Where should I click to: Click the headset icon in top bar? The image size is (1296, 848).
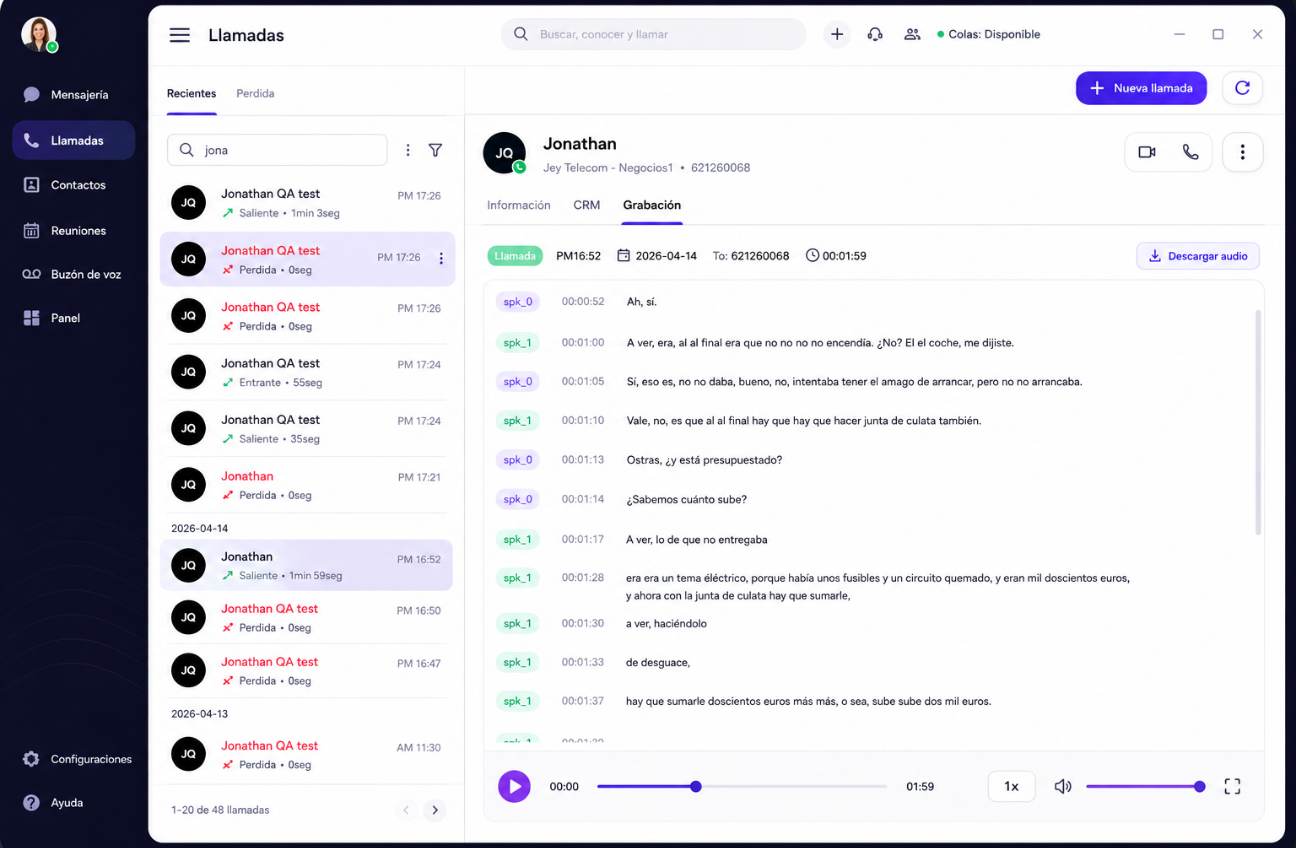(875, 34)
